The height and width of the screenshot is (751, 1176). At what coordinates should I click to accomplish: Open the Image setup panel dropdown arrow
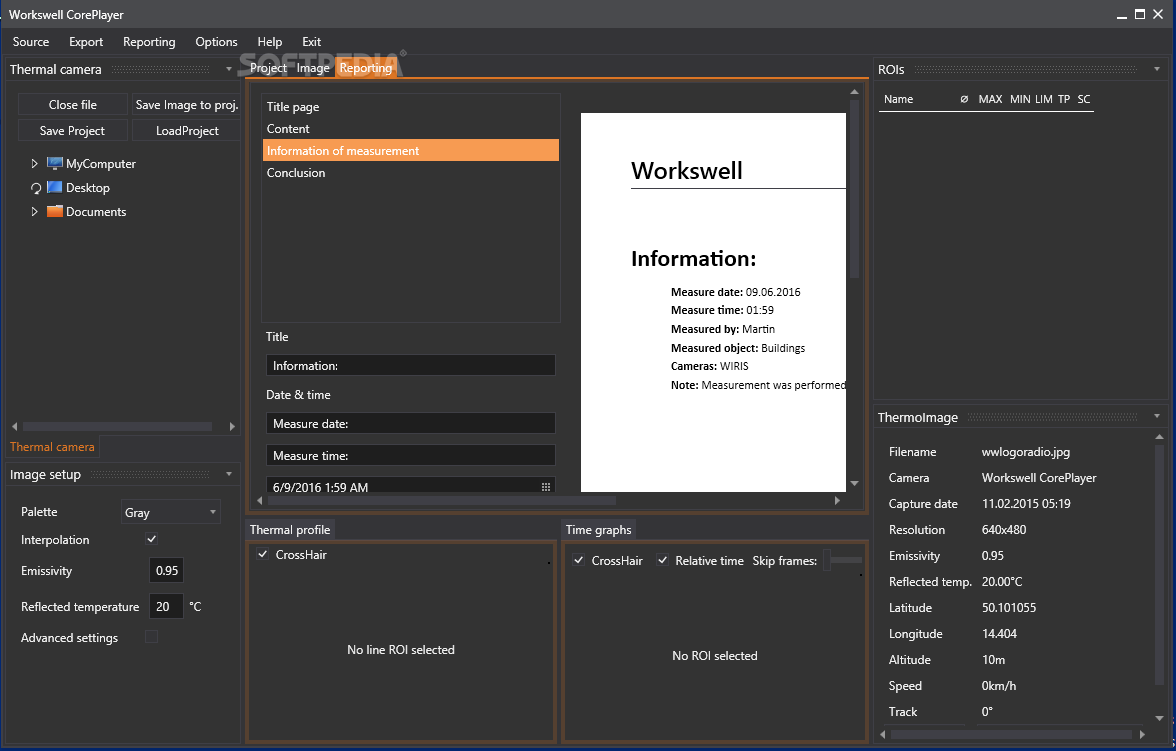[x=229, y=474]
